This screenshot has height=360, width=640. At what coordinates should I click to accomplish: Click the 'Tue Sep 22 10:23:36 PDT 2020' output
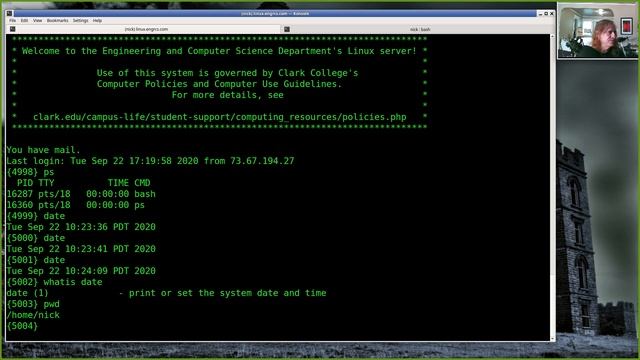(x=81, y=227)
